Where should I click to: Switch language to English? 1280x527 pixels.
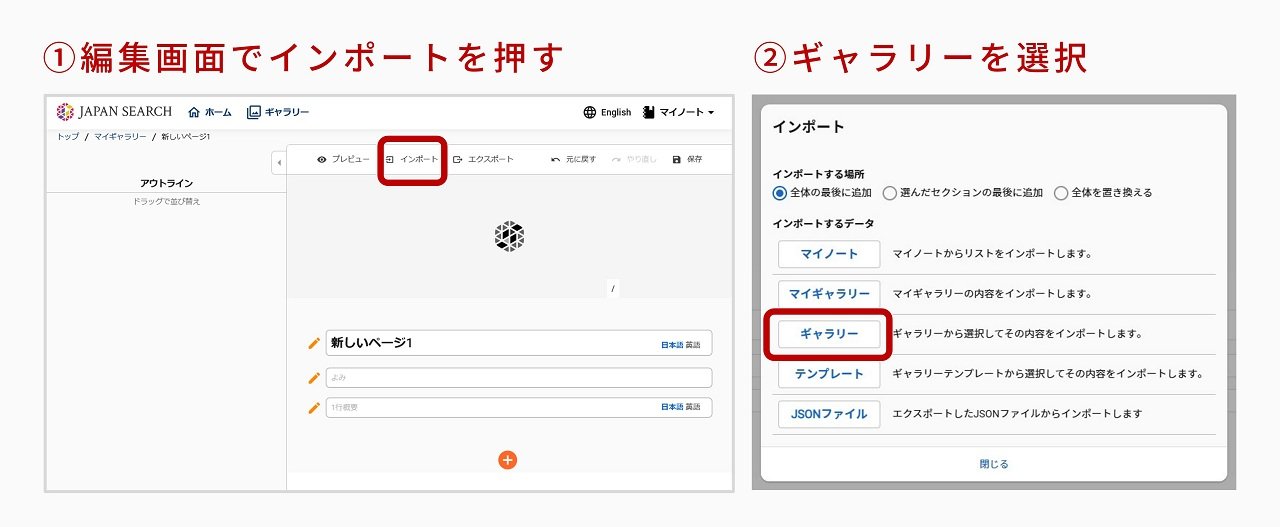[x=607, y=113]
